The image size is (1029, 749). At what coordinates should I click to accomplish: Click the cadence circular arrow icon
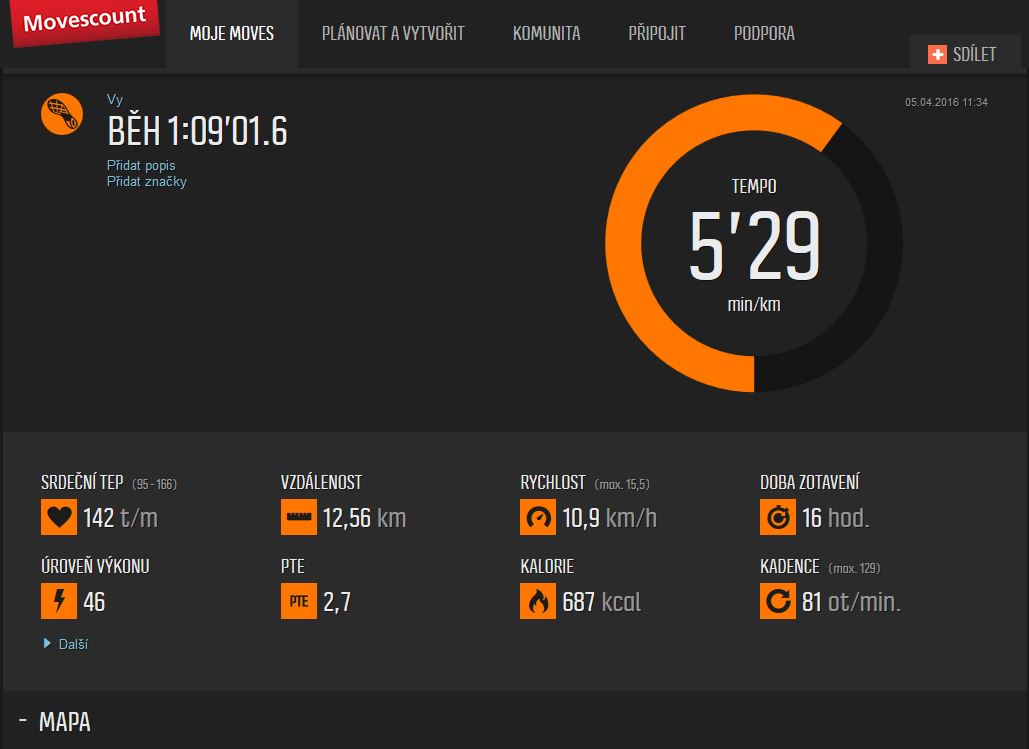(x=778, y=602)
